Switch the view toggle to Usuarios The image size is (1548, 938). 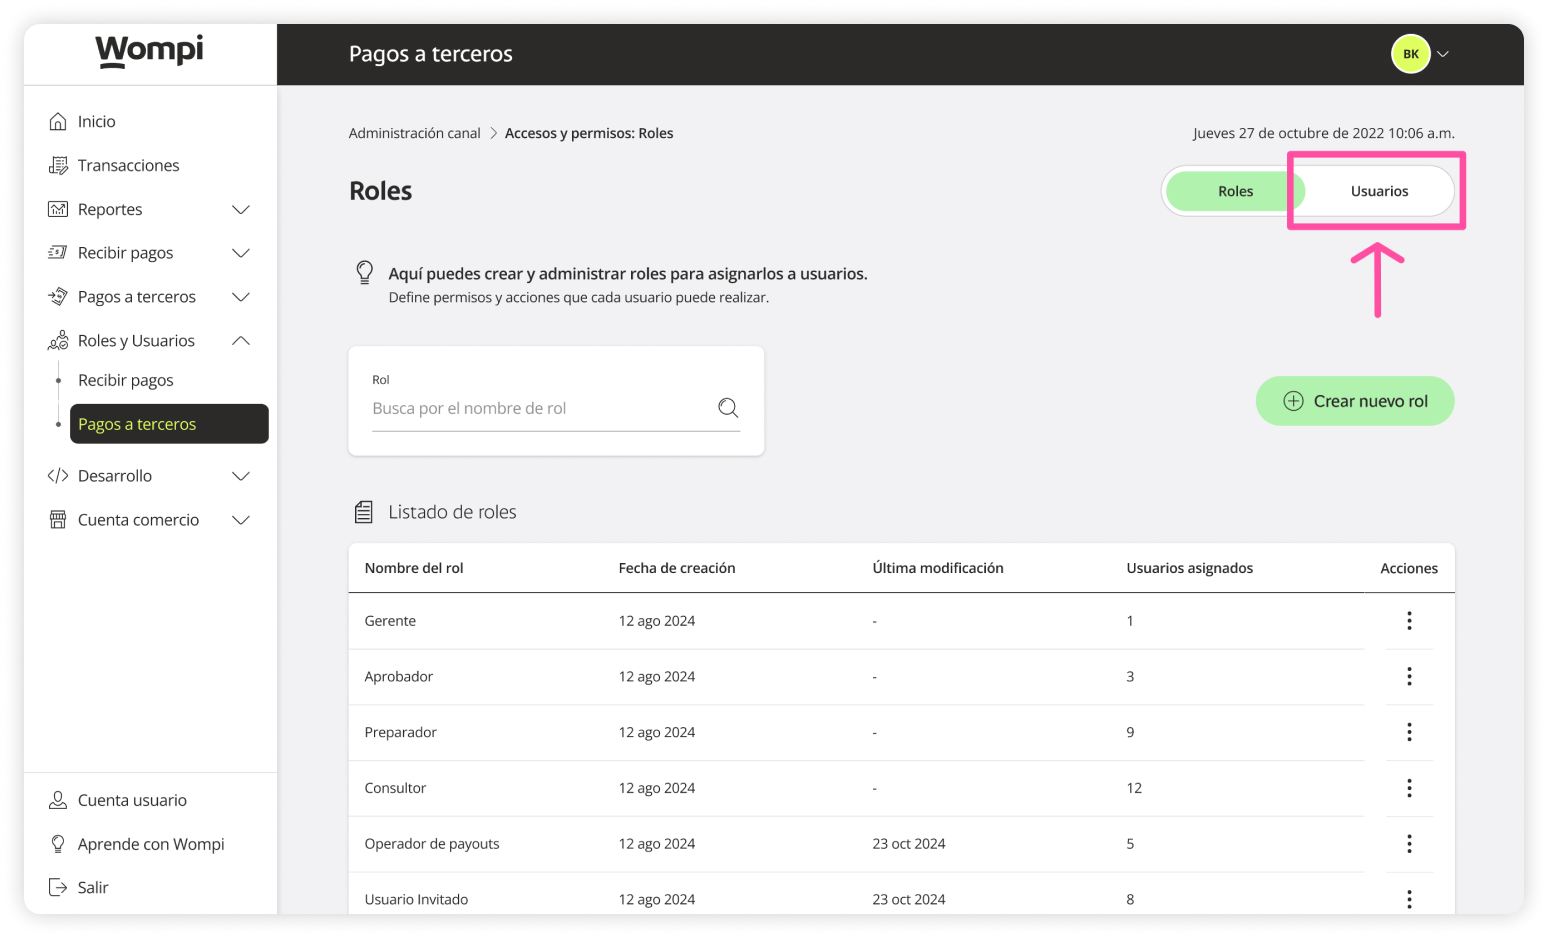point(1379,190)
